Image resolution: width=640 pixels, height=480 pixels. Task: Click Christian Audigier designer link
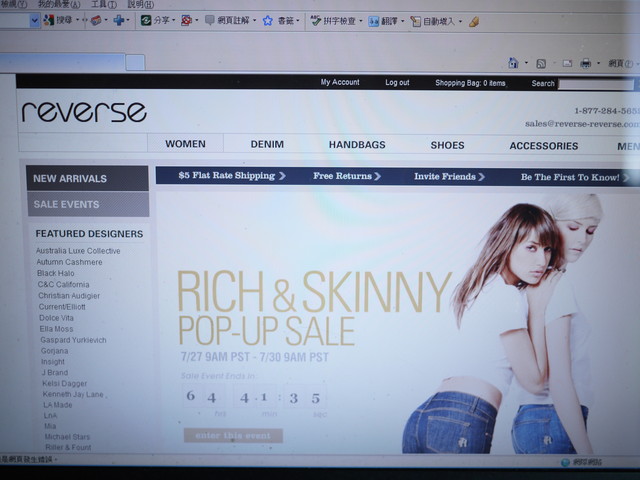pyautogui.click(x=69, y=296)
